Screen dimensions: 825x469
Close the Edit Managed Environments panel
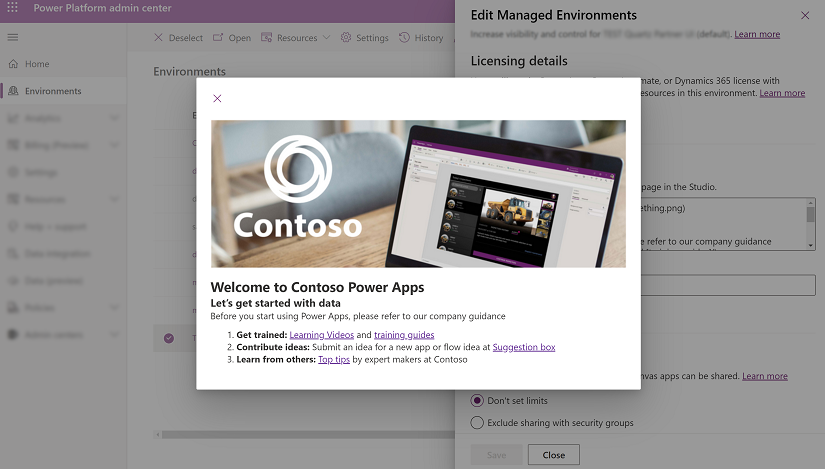pyautogui.click(x=805, y=15)
